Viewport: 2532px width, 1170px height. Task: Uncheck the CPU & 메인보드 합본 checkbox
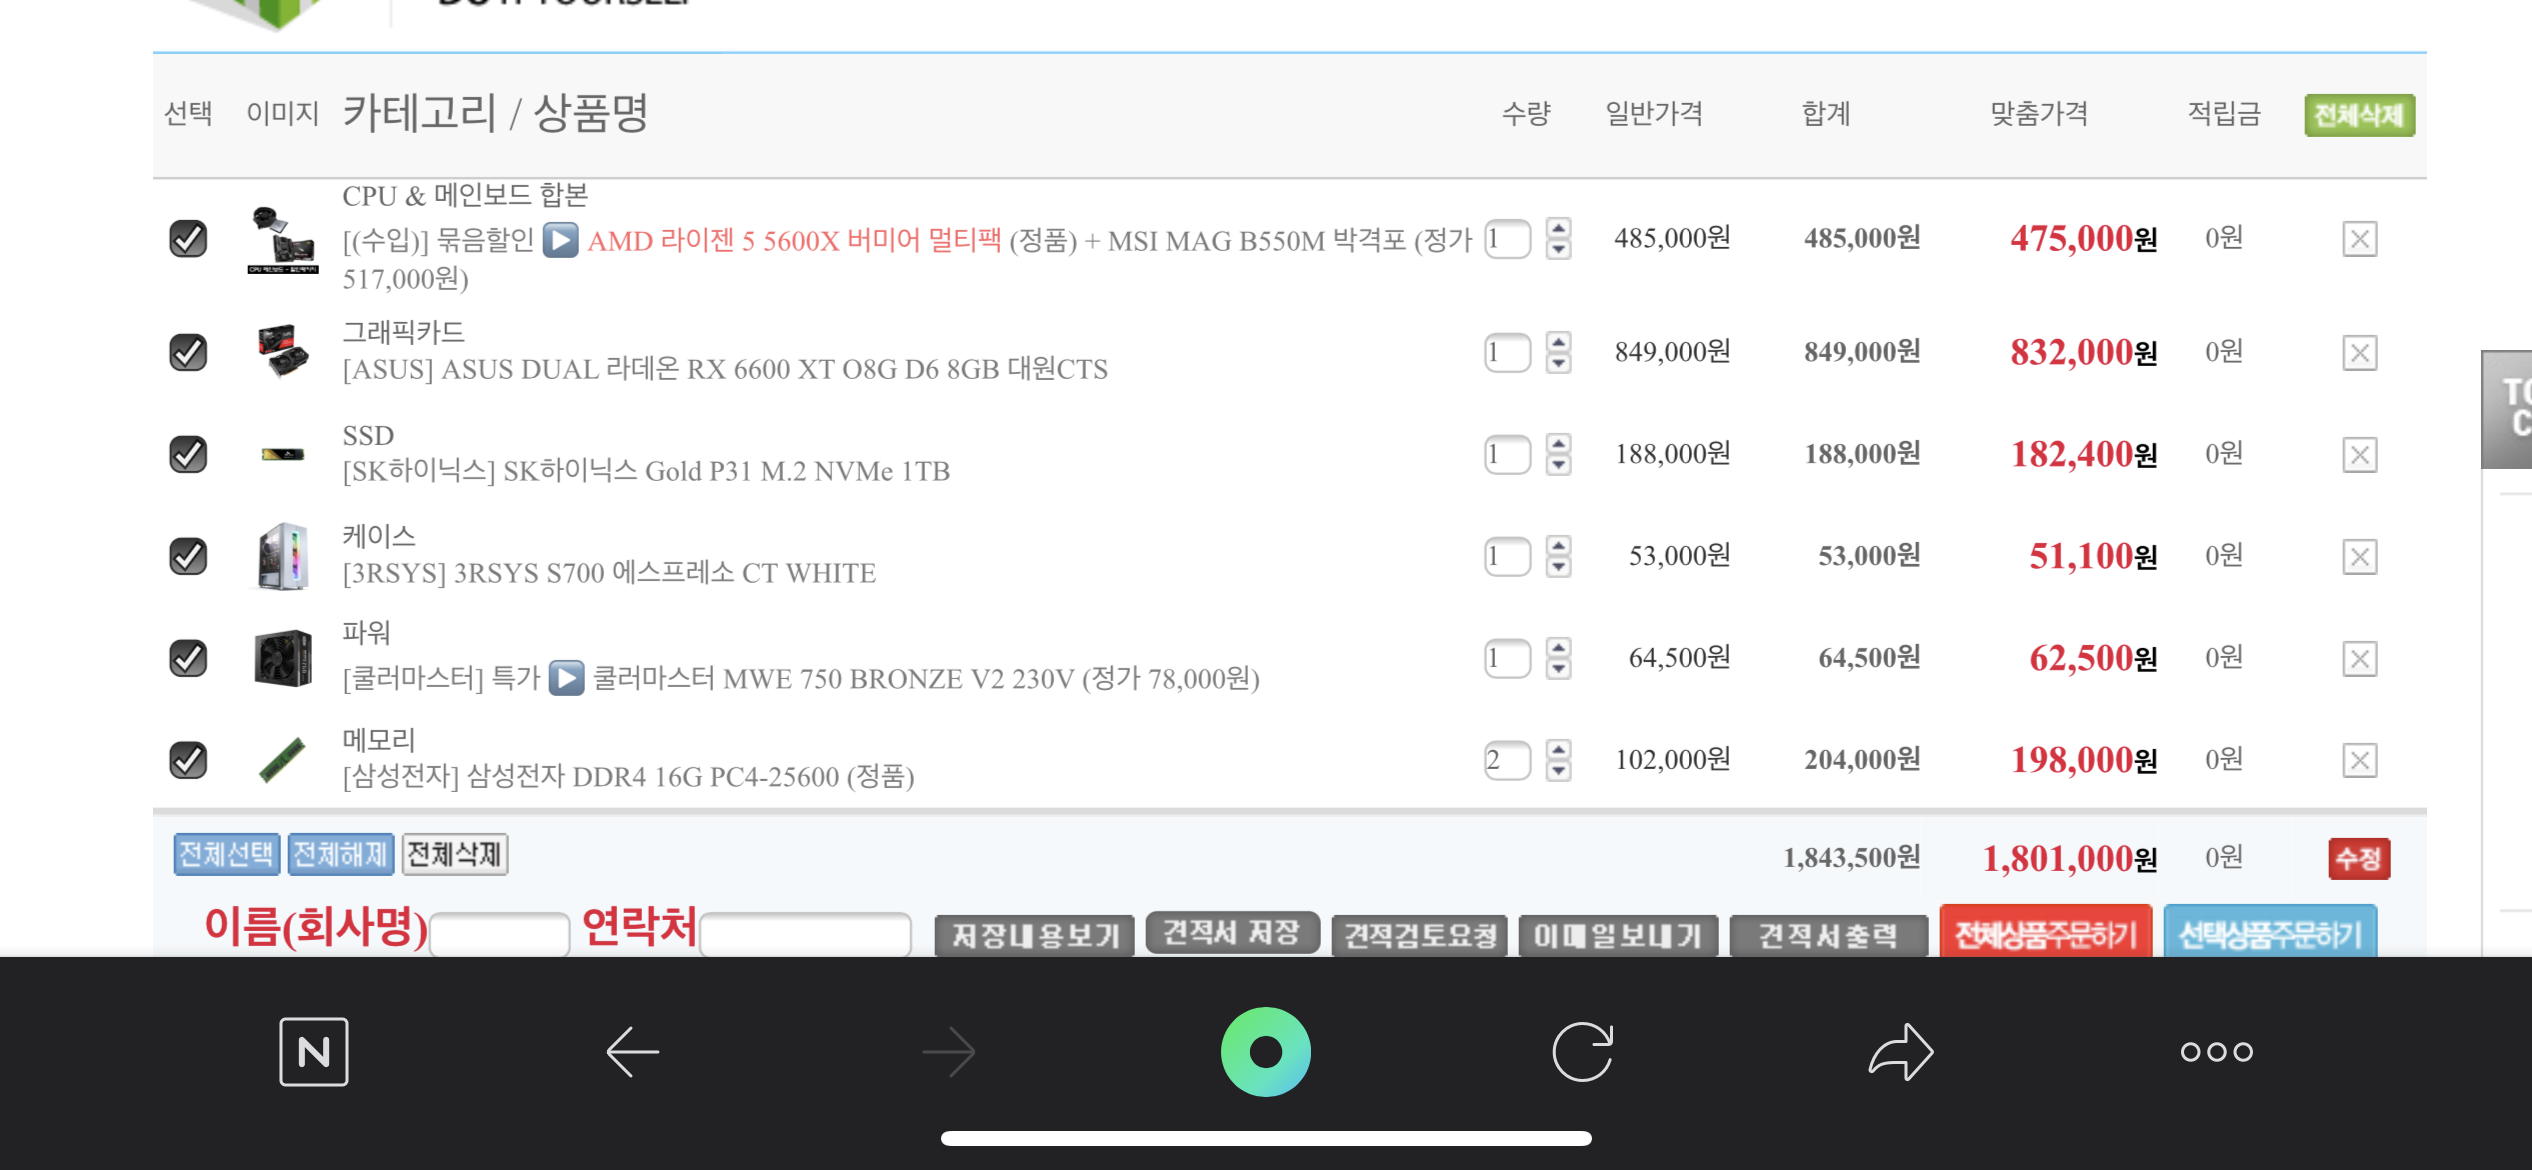(188, 239)
